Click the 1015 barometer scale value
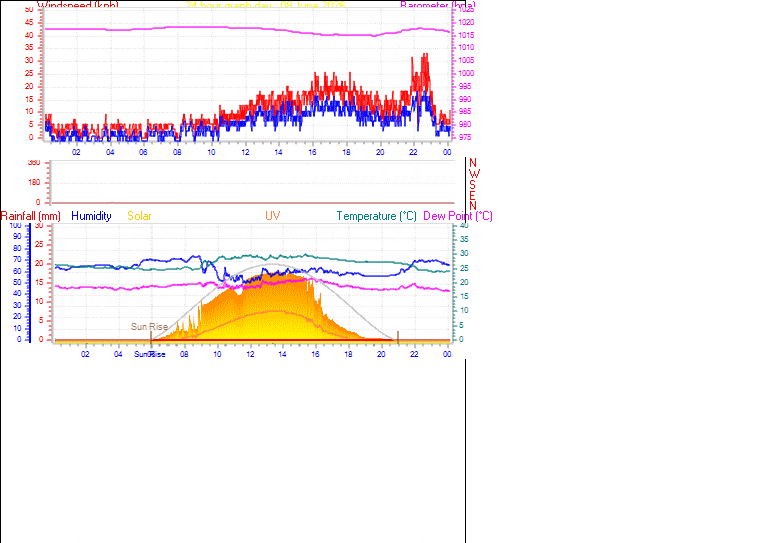Image resolution: width=761 pixels, height=543 pixels. 466,35
